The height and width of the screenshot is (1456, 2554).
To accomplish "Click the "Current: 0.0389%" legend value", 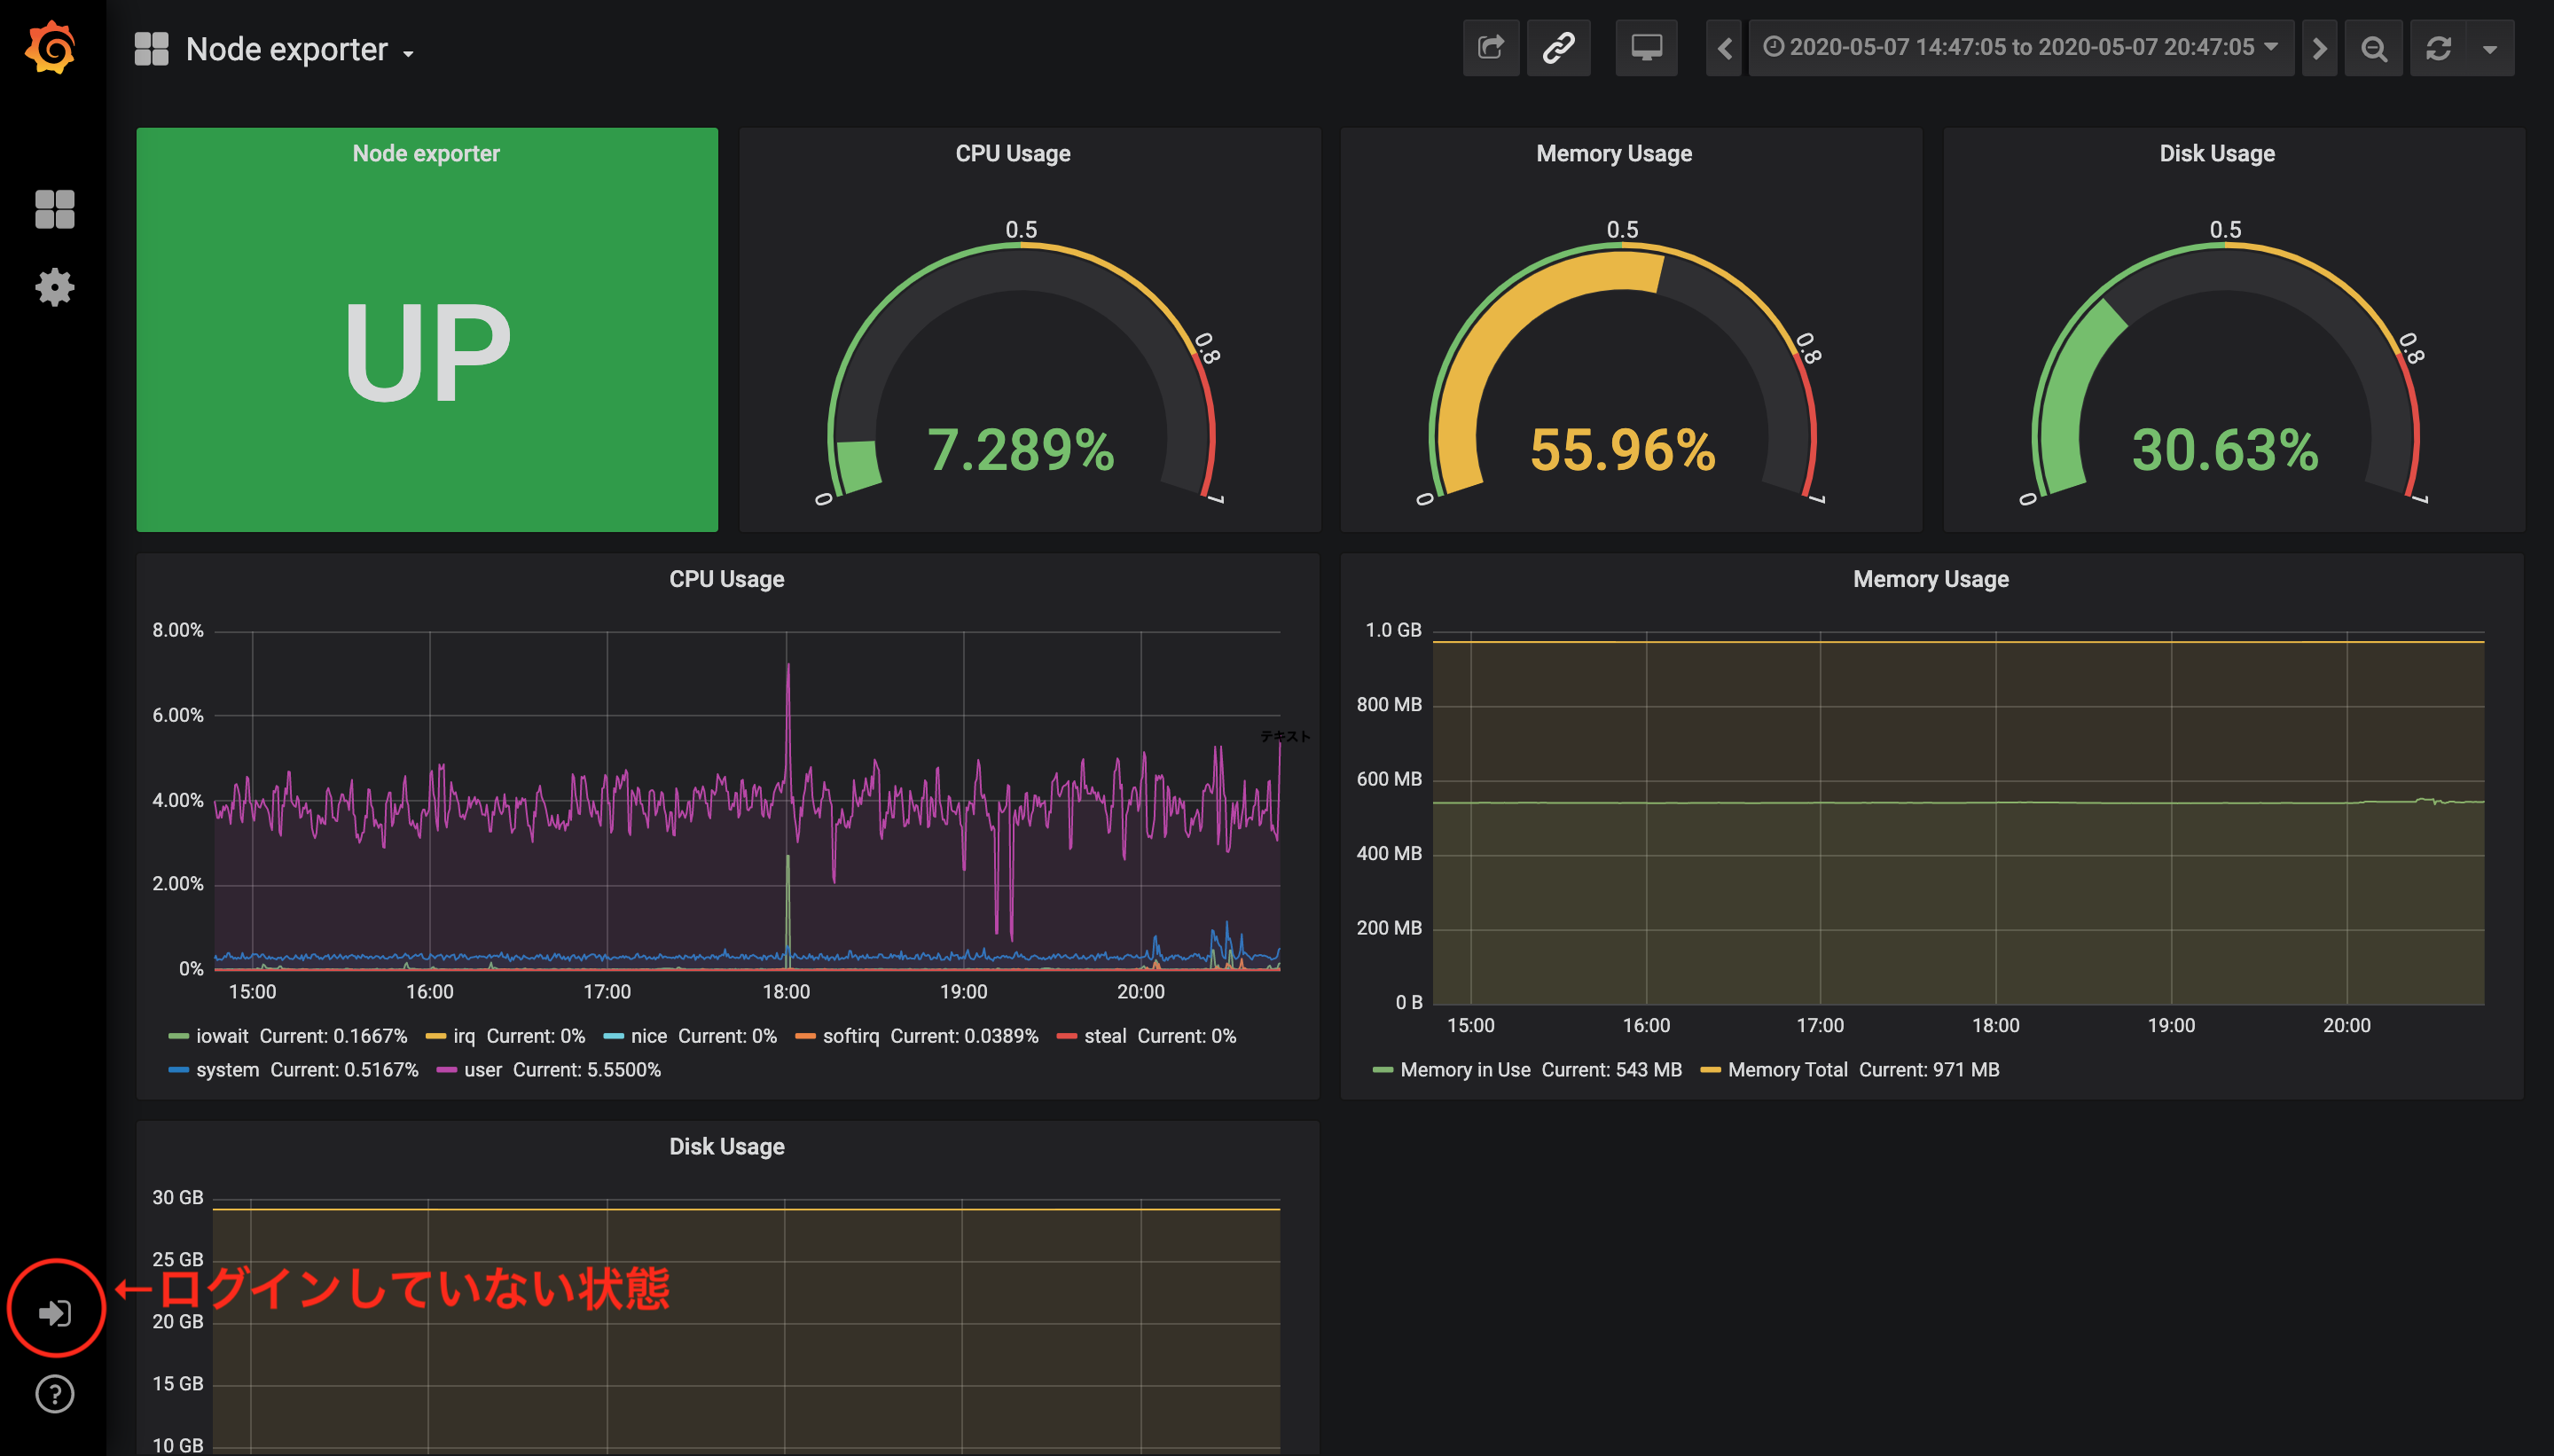I will tap(964, 1036).
